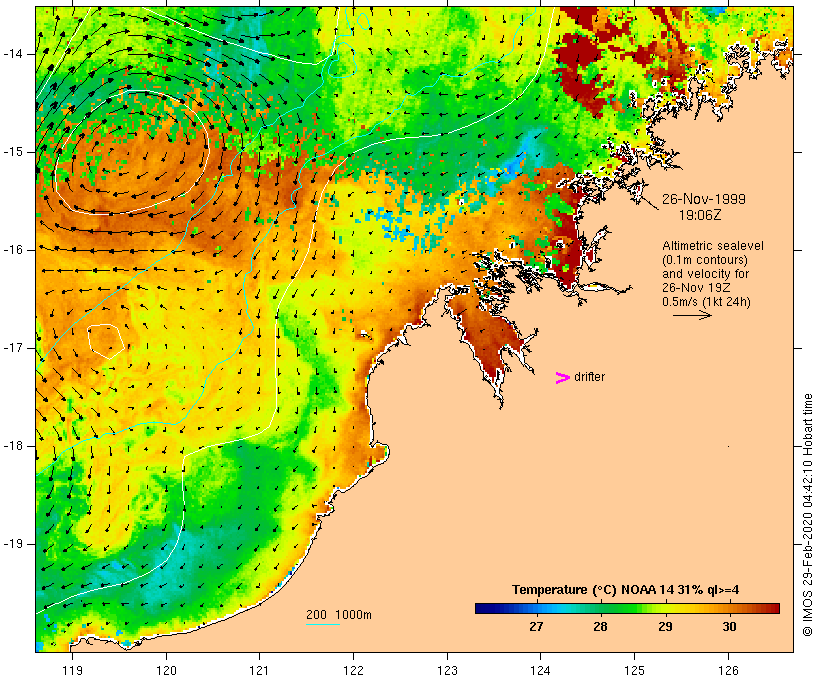The width and height of the screenshot is (820, 680).
Task: Click the '126' longitude axis label
Action: (x=728, y=670)
